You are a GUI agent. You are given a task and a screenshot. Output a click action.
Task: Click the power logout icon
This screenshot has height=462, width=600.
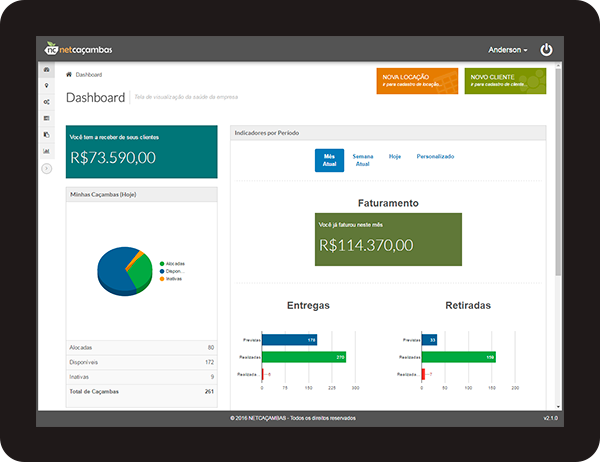click(x=546, y=50)
